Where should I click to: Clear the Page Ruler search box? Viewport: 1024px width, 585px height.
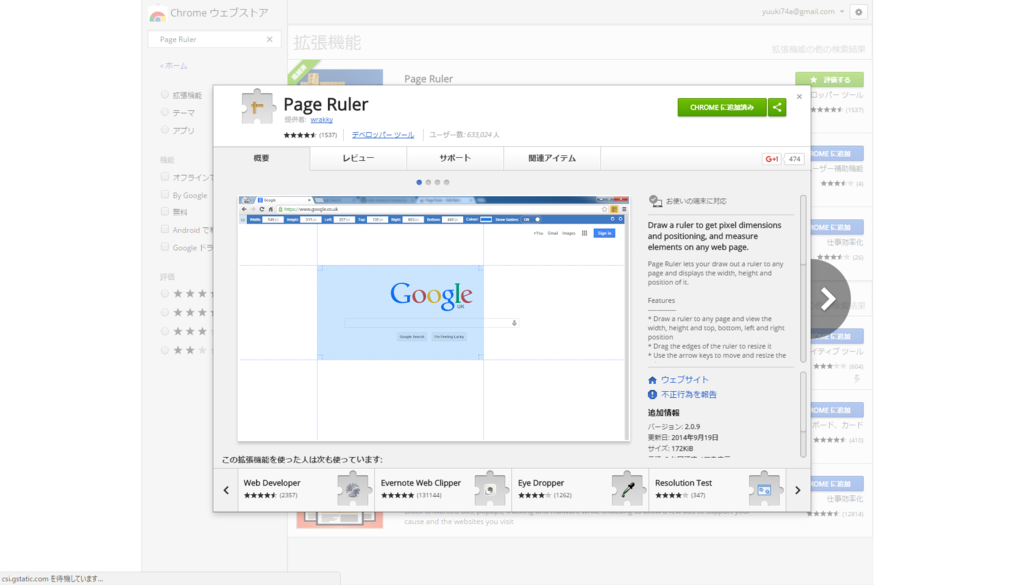(270, 39)
